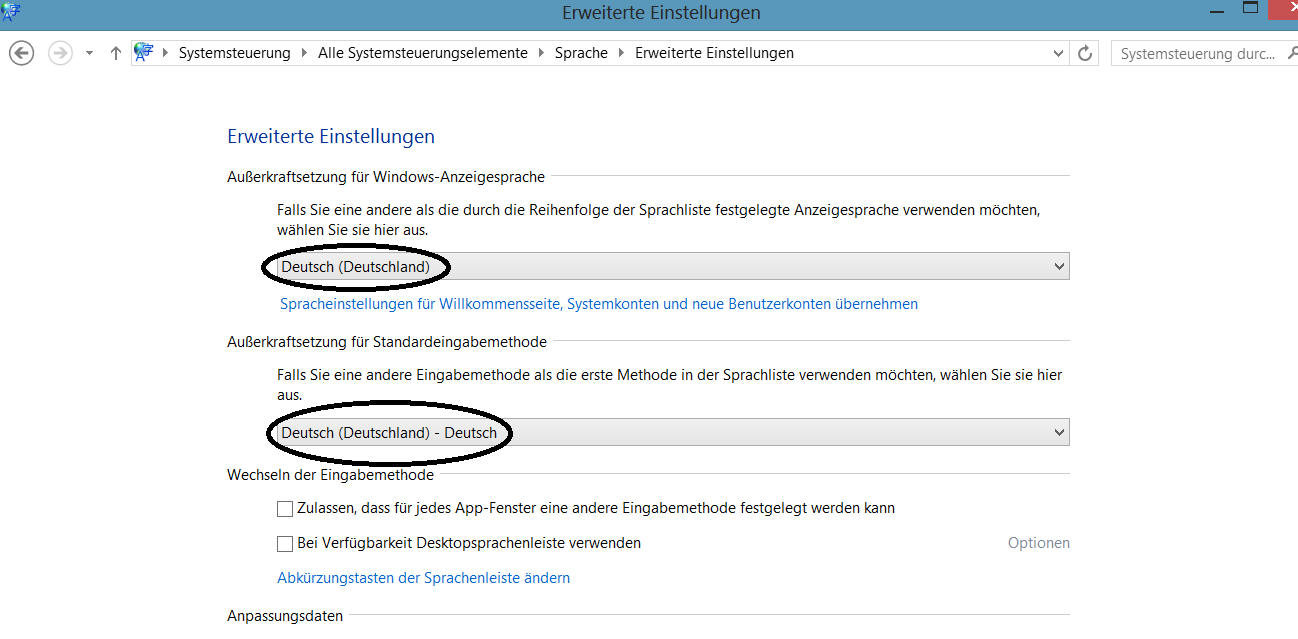Click Außerkraftsetzung für Standardeingabemethode label
Screen dimensions: 1298x639
click(x=387, y=342)
